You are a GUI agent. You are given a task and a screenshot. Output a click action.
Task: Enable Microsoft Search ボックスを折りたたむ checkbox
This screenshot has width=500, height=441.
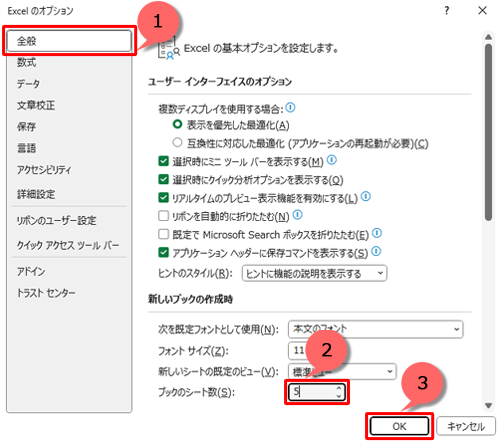(163, 234)
